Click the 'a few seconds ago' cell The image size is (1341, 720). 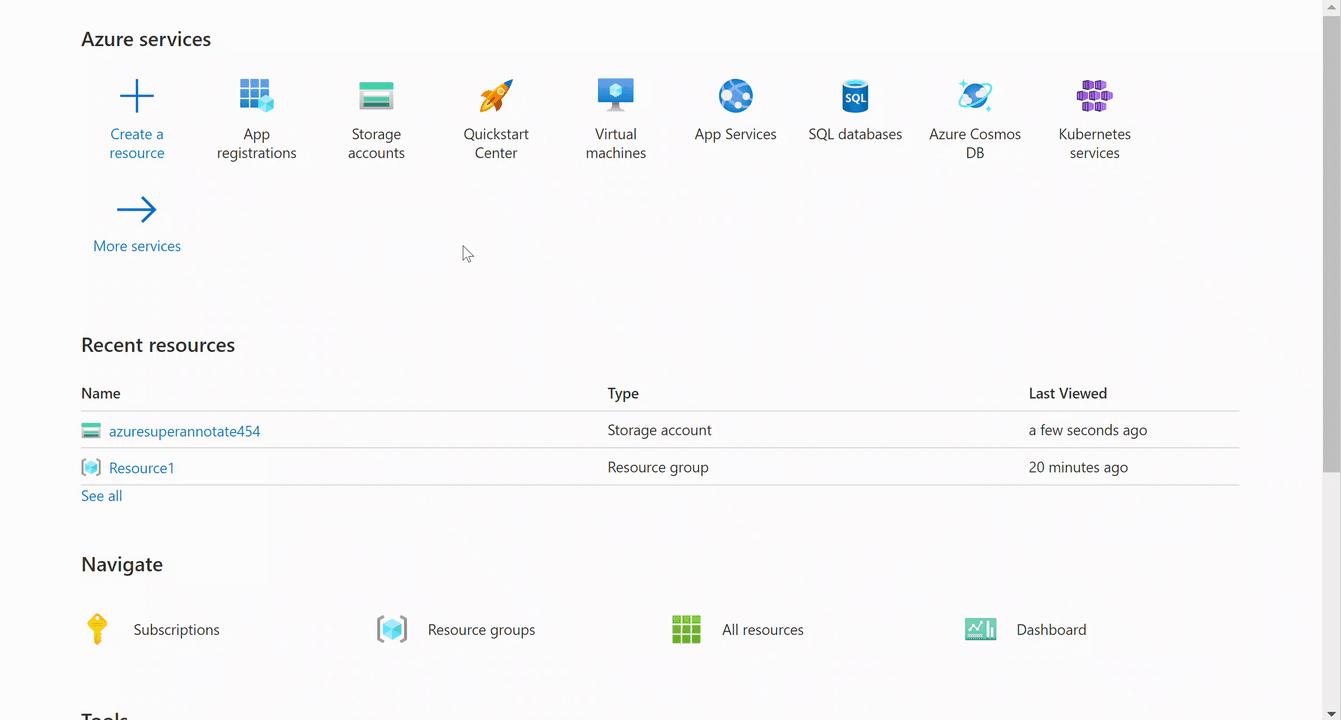click(1088, 431)
